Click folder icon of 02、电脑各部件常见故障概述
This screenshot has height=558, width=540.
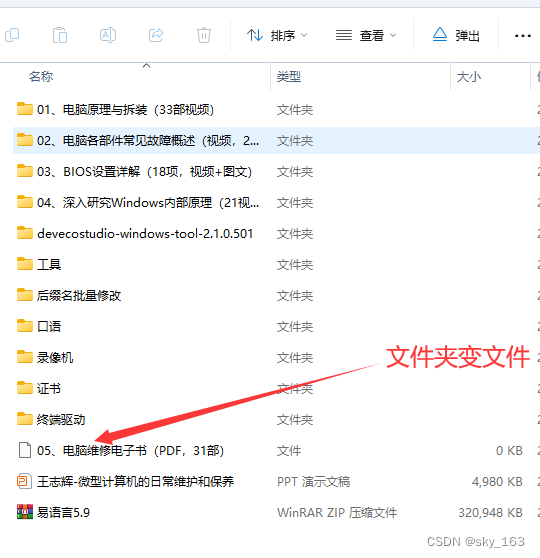click(x=25, y=140)
